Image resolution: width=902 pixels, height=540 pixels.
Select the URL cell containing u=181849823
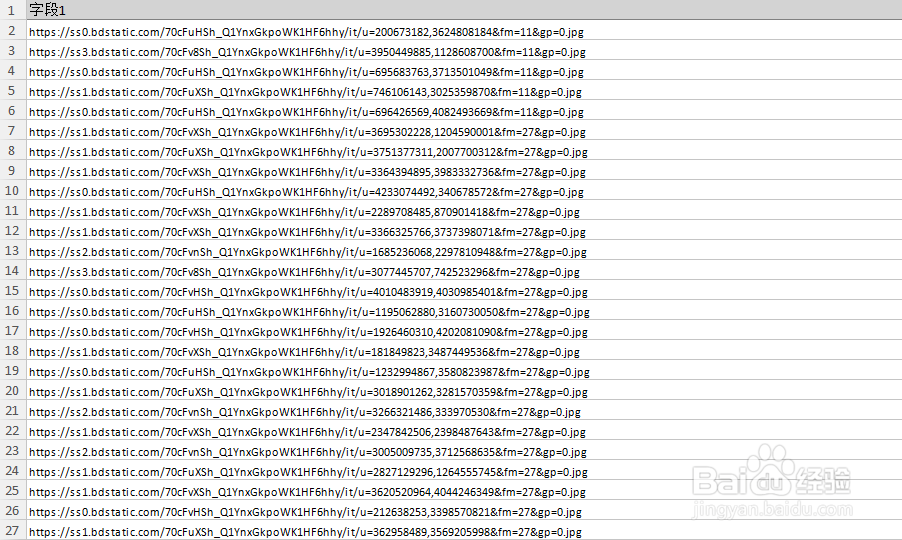click(464, 350)
